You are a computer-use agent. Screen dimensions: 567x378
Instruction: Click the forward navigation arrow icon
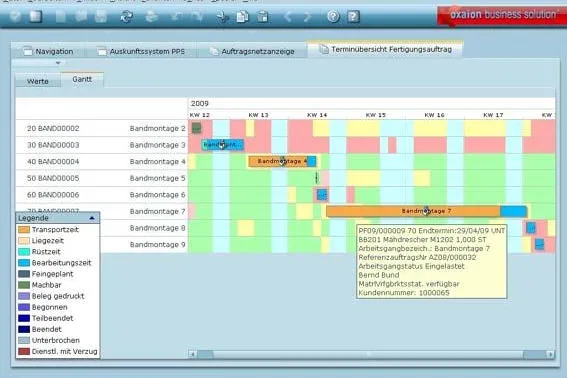pos(307,17)
